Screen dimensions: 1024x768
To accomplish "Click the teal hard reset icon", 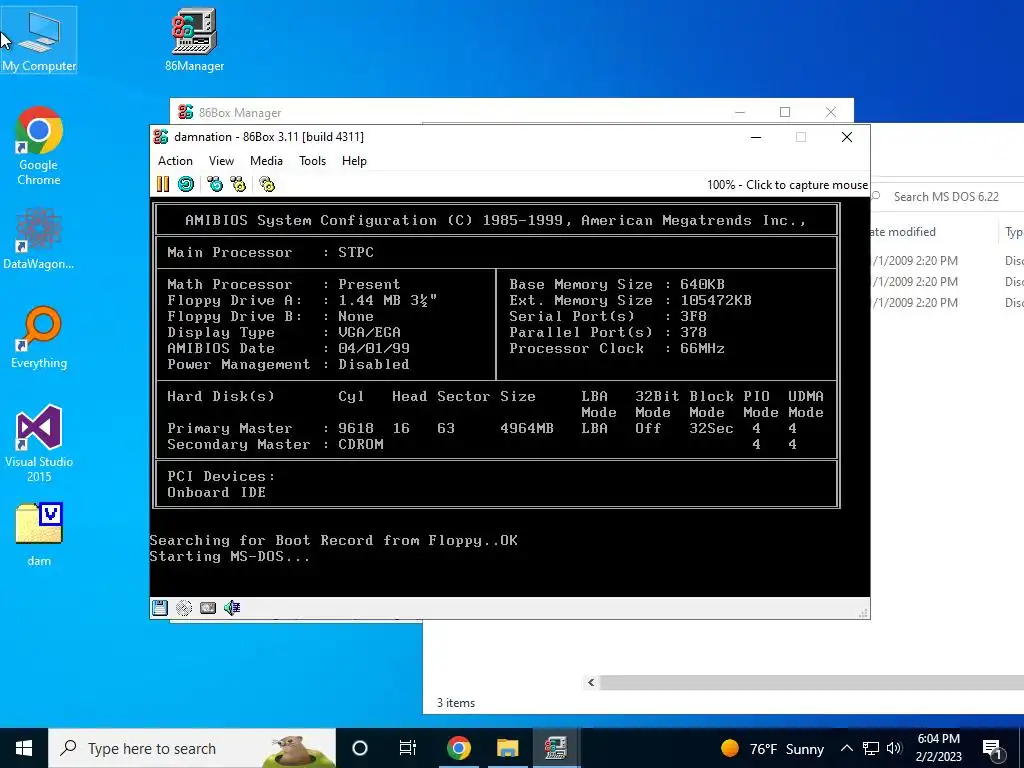I will tap(186, 184).
